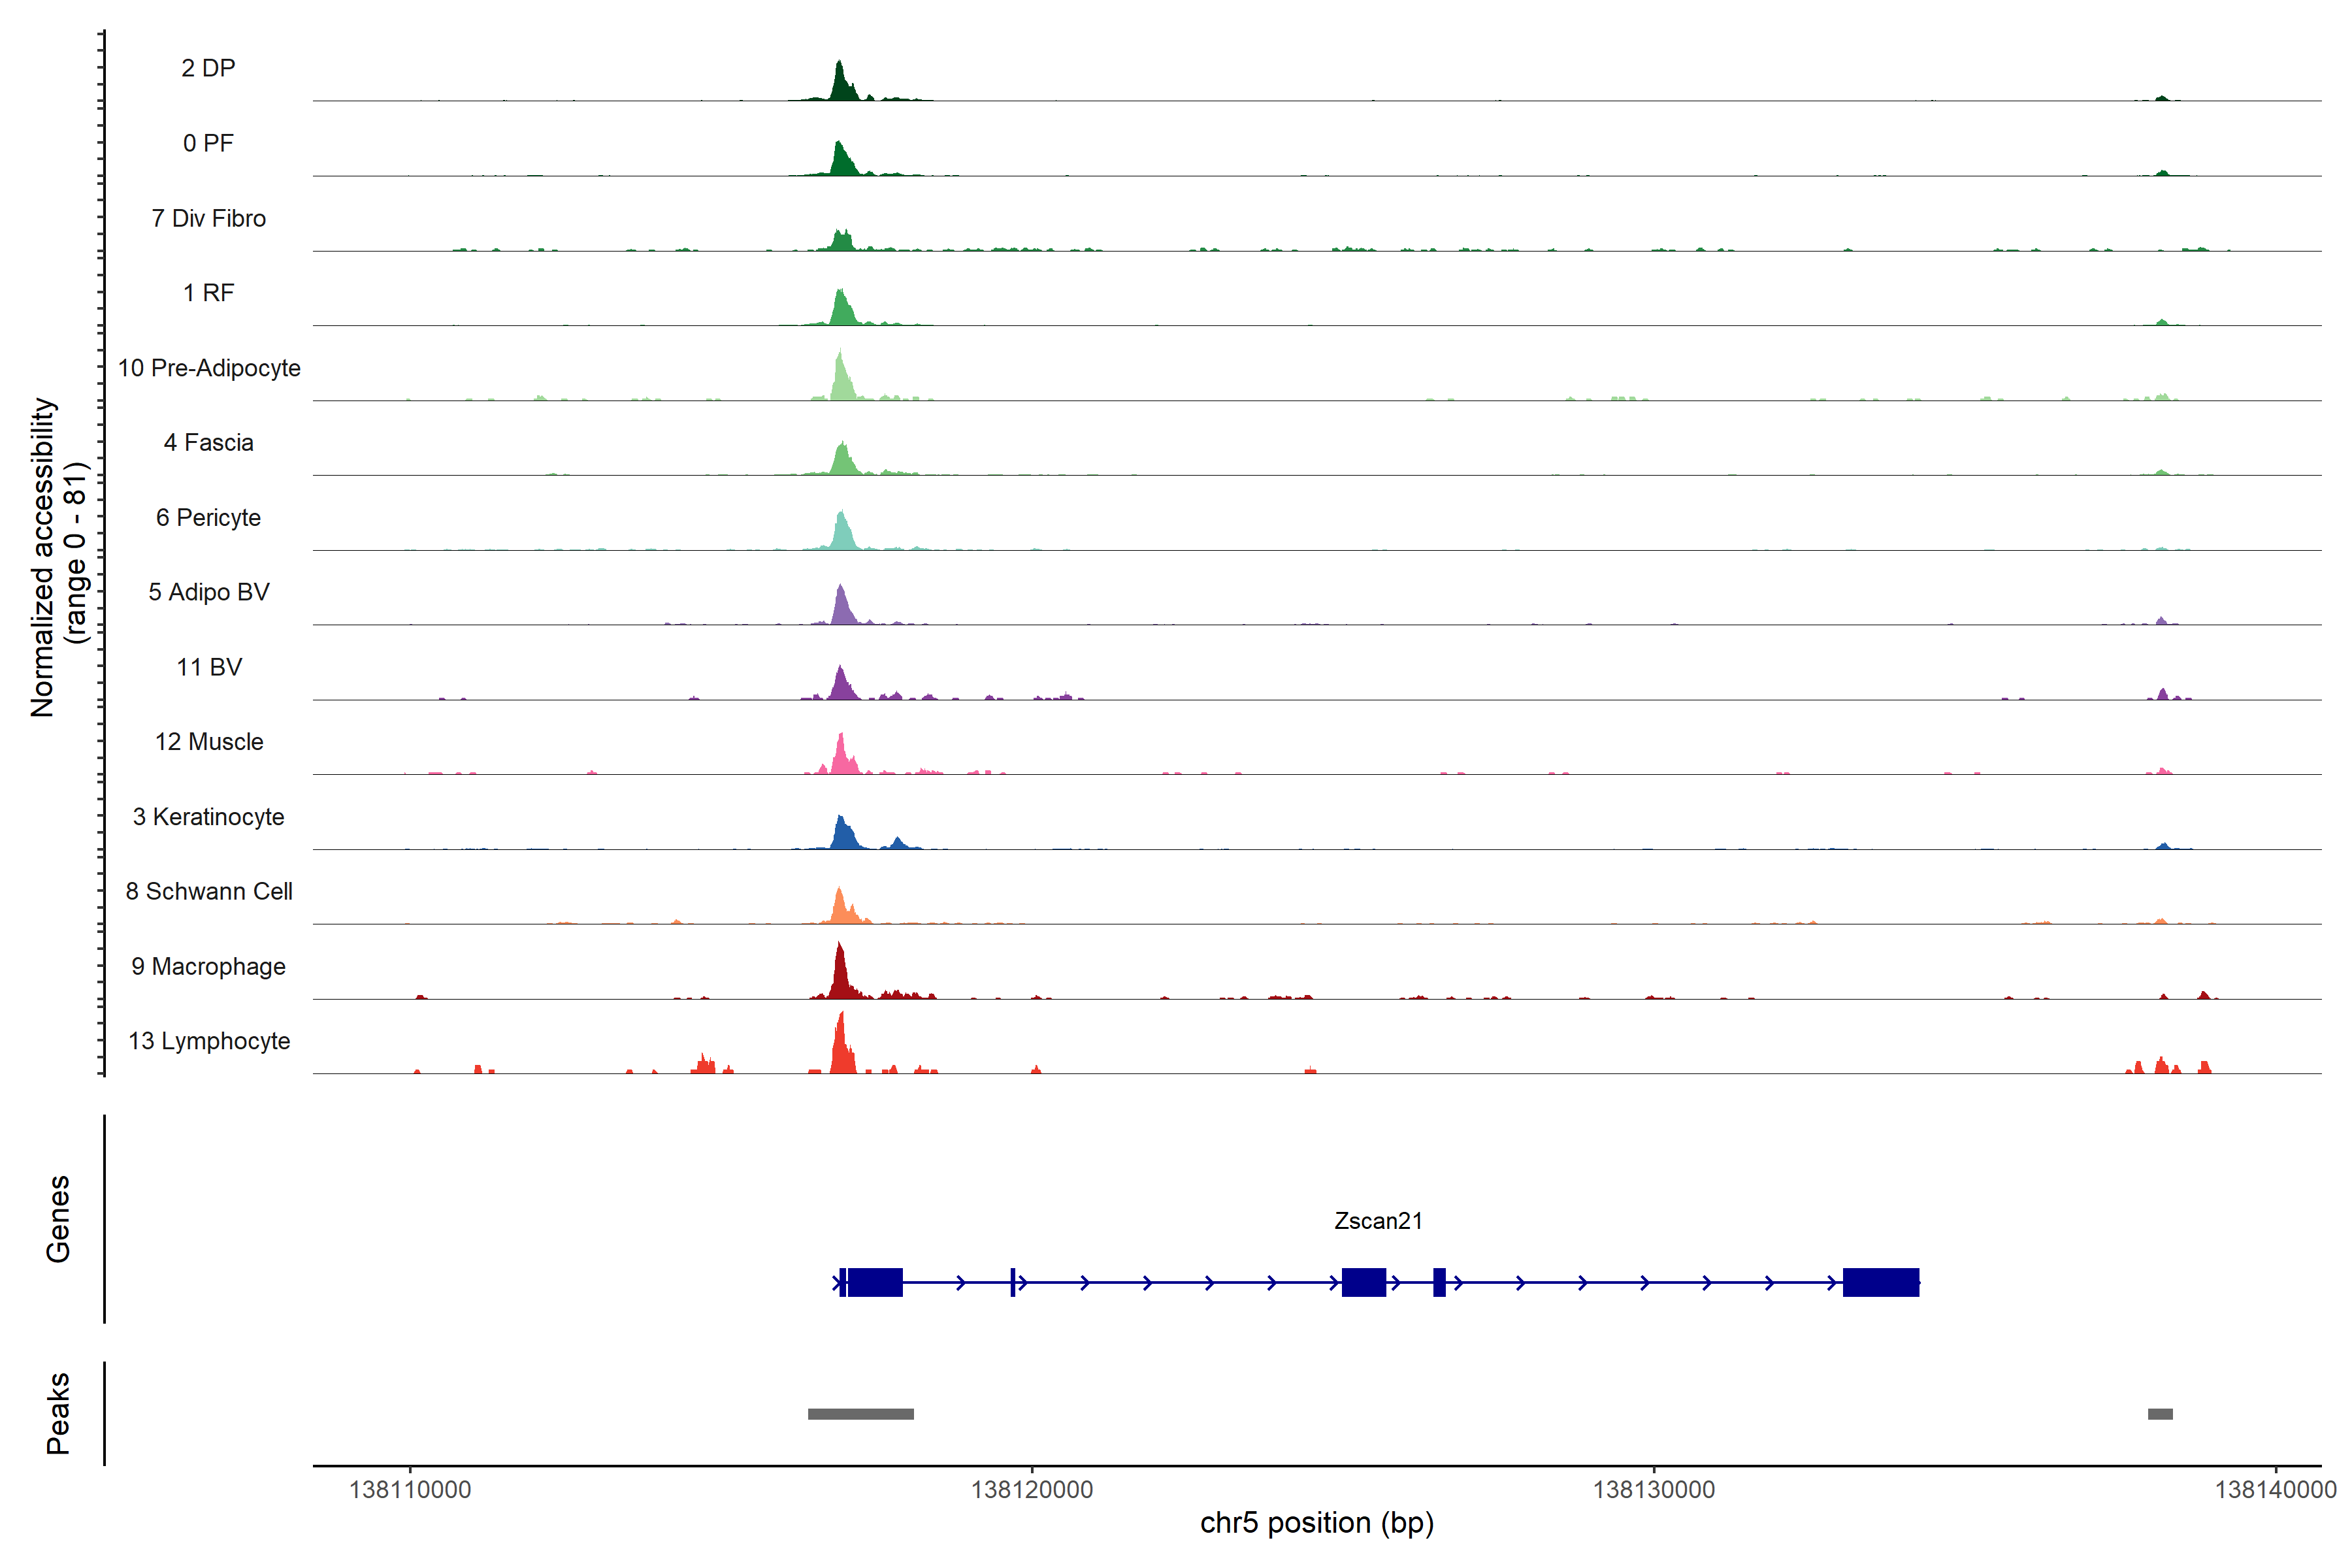Click the 0 PF track label

click(x=208, y=143)
